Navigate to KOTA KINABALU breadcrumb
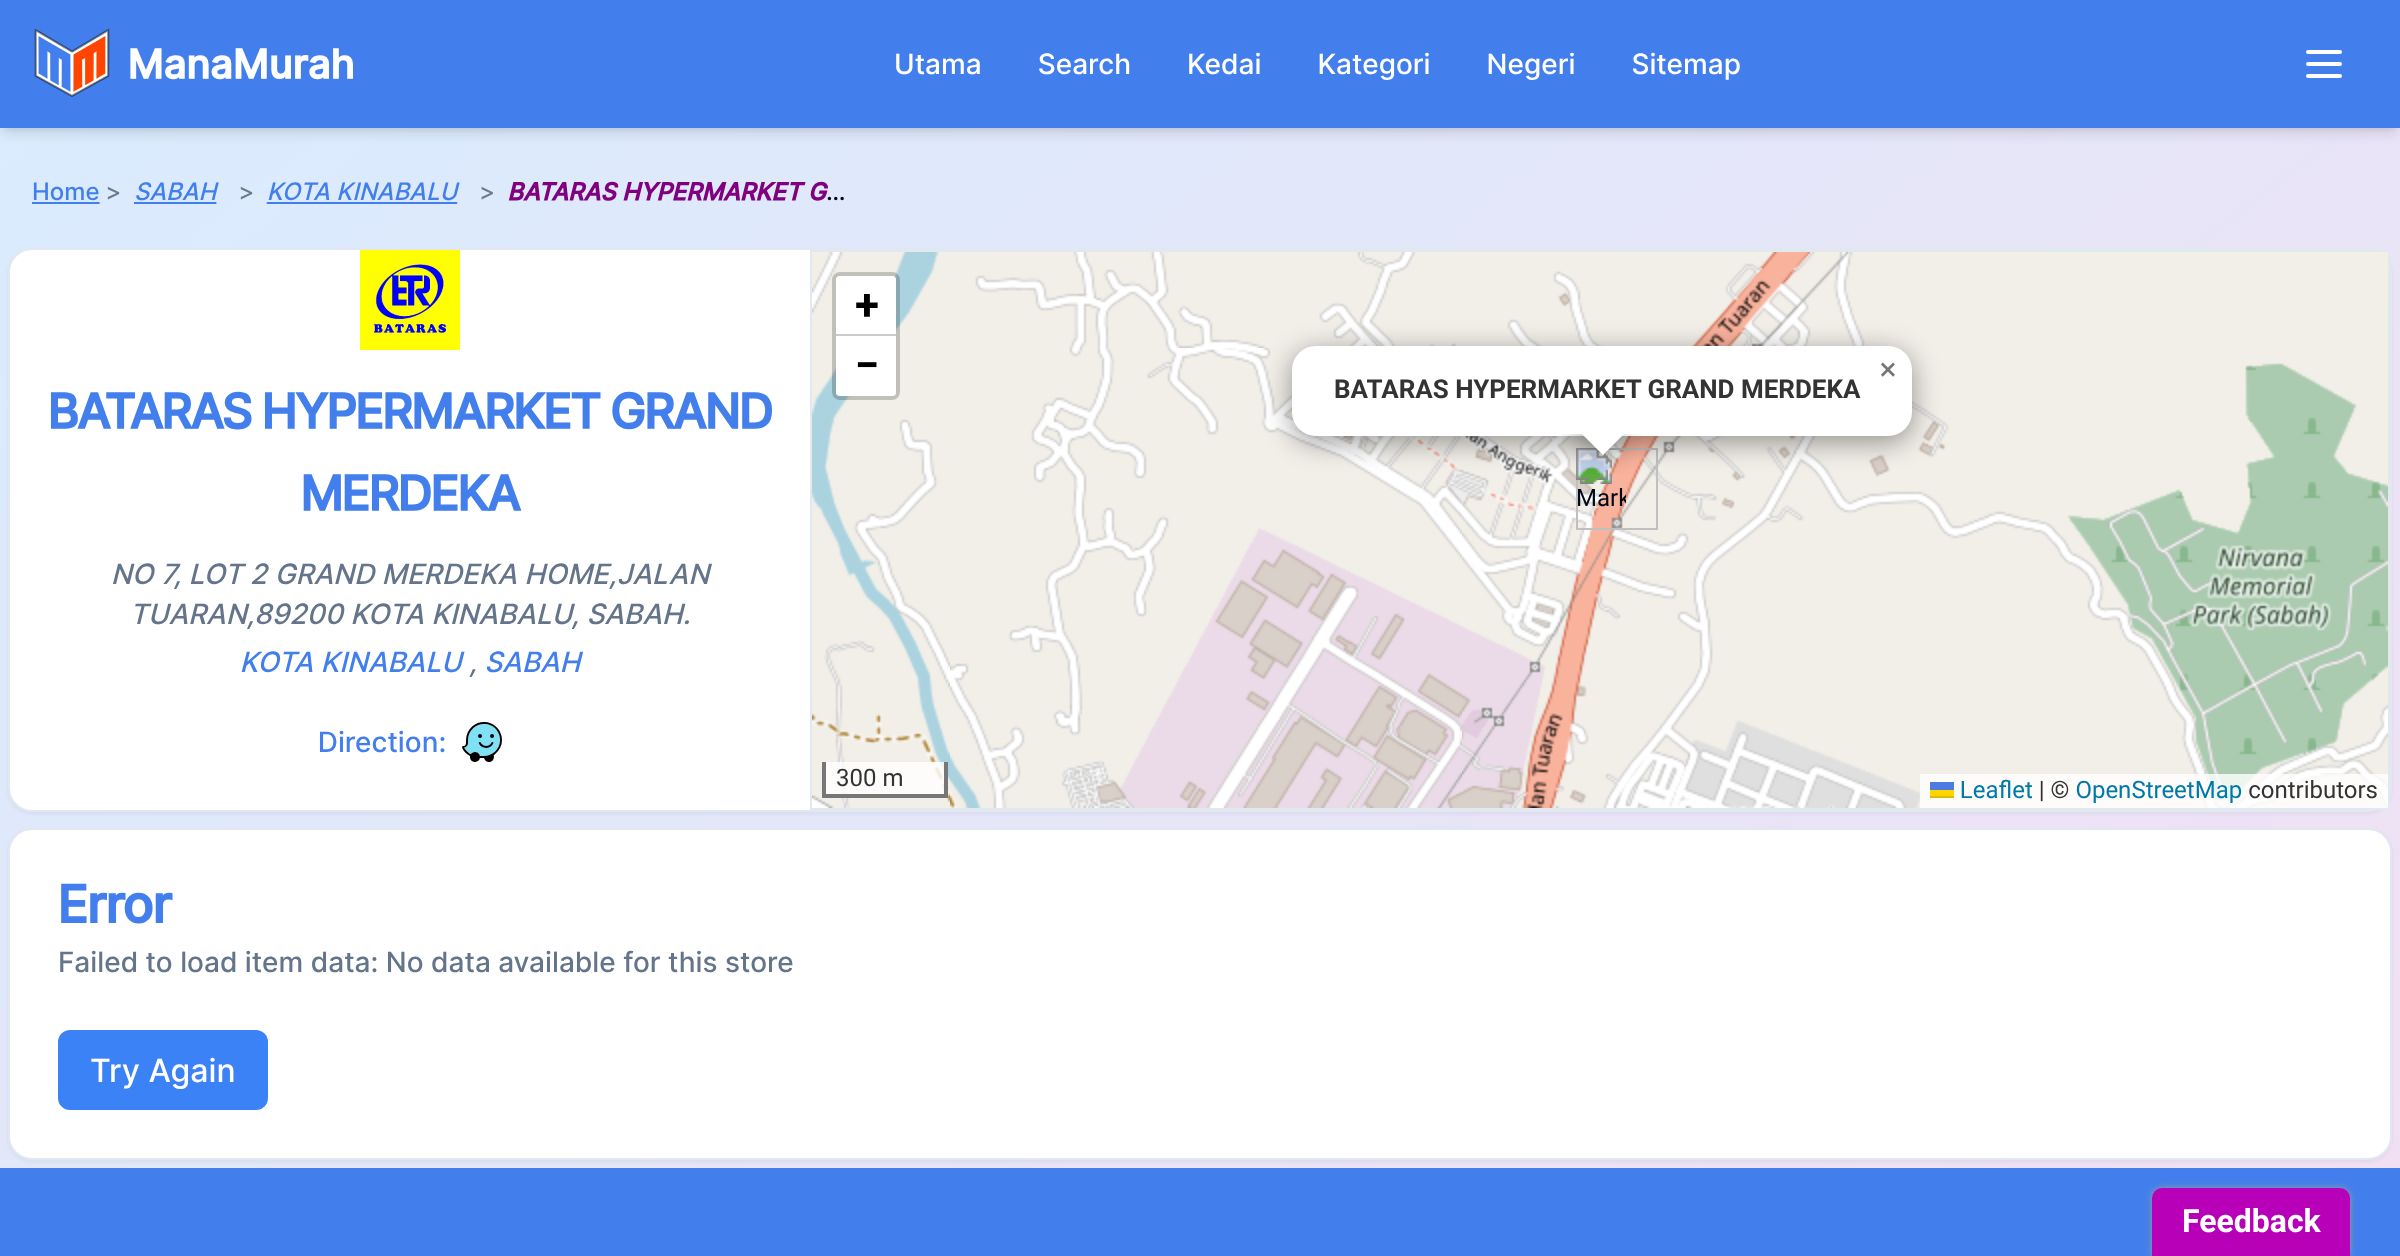 [363, 191]
